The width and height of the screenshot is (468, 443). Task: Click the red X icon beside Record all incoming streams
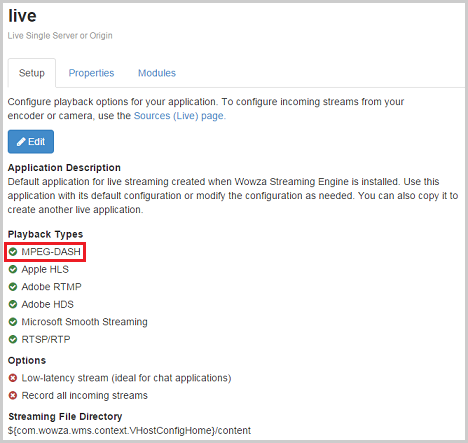coord(13,395)
